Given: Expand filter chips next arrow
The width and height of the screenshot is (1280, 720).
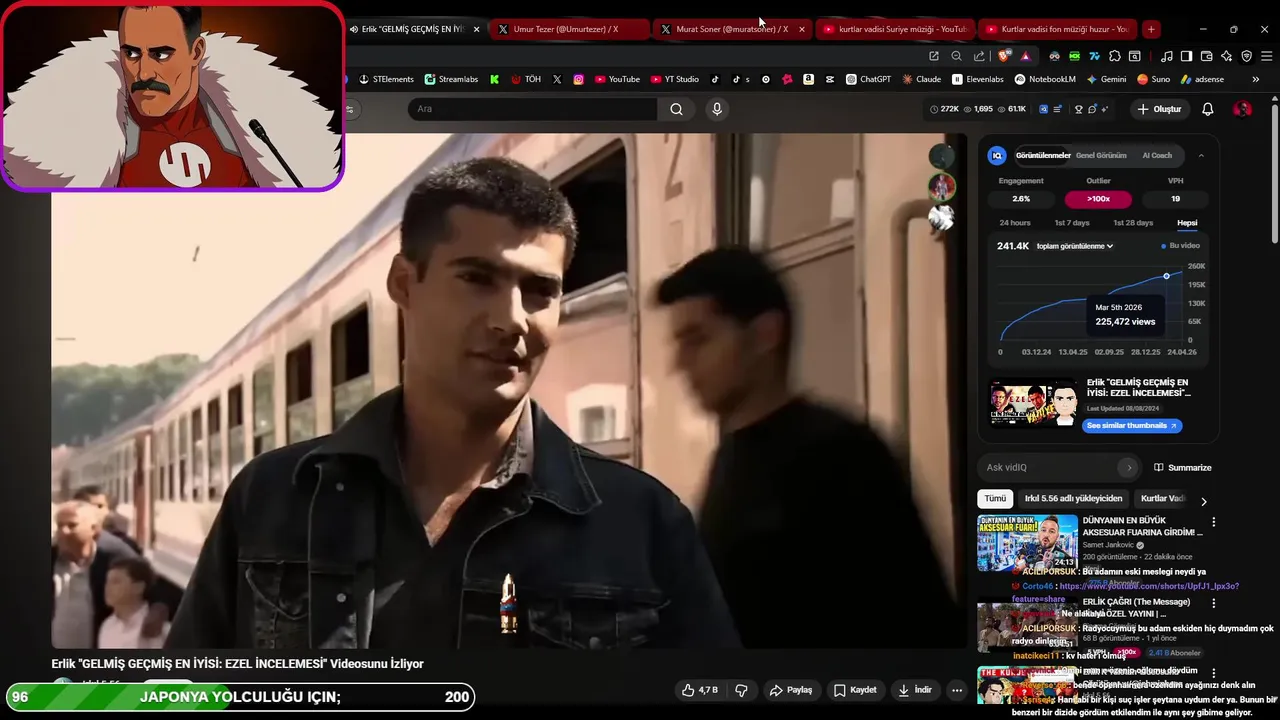Looking at the screenshot, I should point(1204,501).
